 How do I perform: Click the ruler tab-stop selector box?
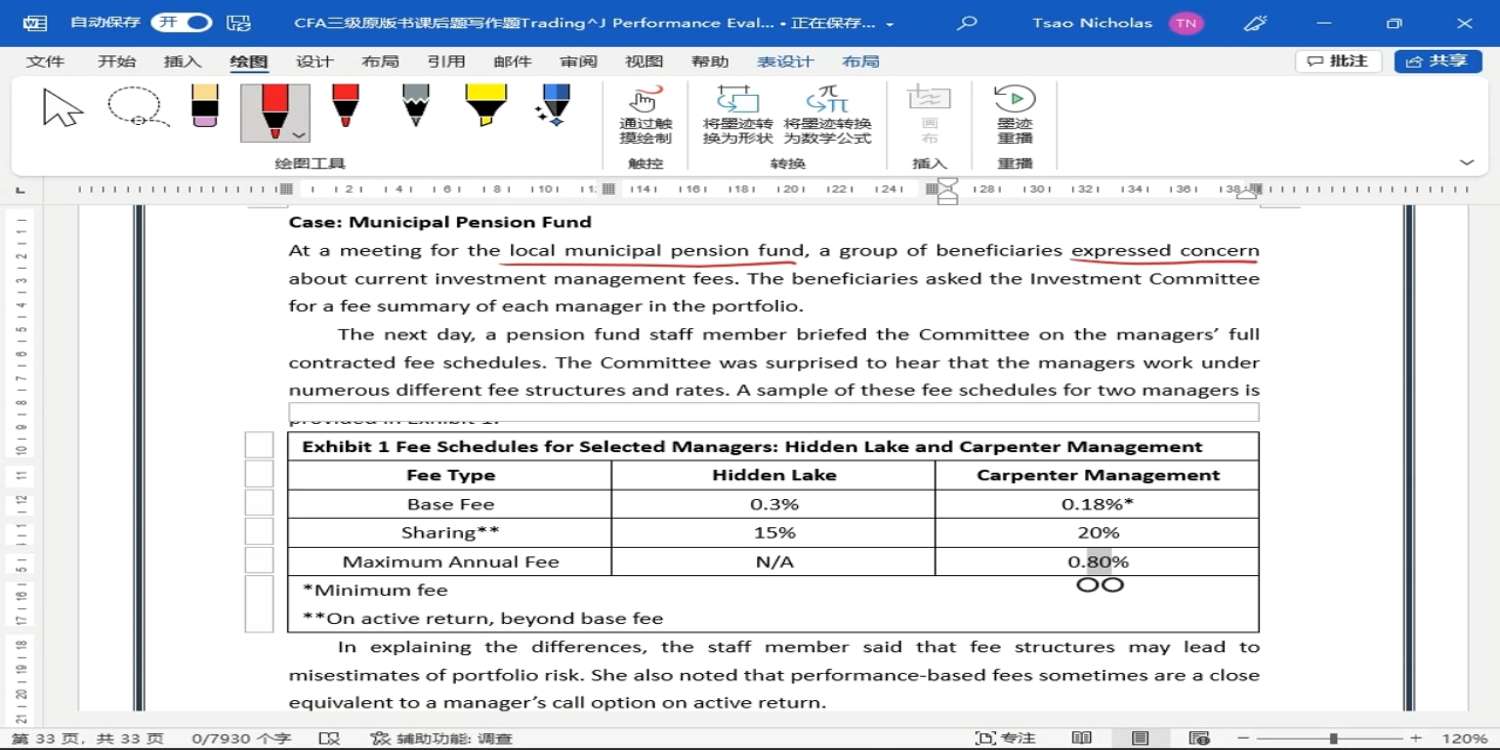(x=22, y=189)
